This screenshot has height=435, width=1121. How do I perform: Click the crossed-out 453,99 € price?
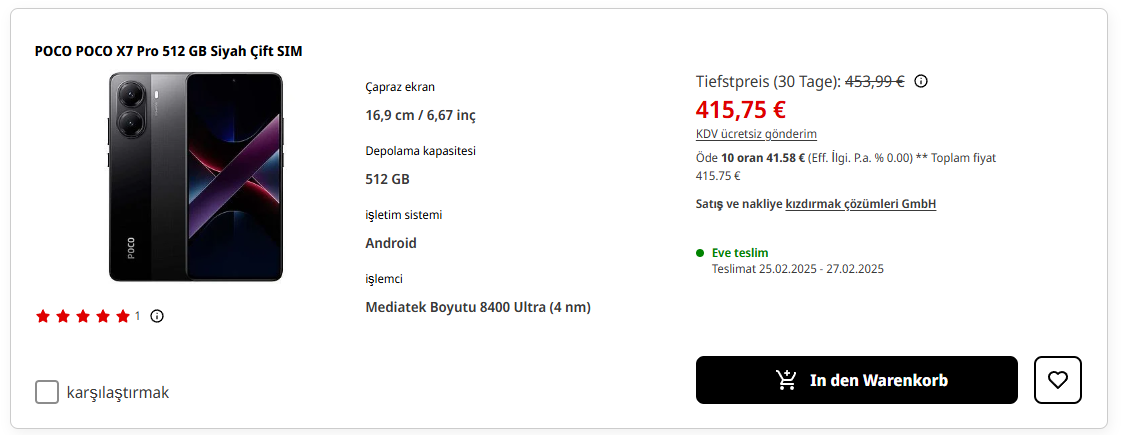point(875,81)
